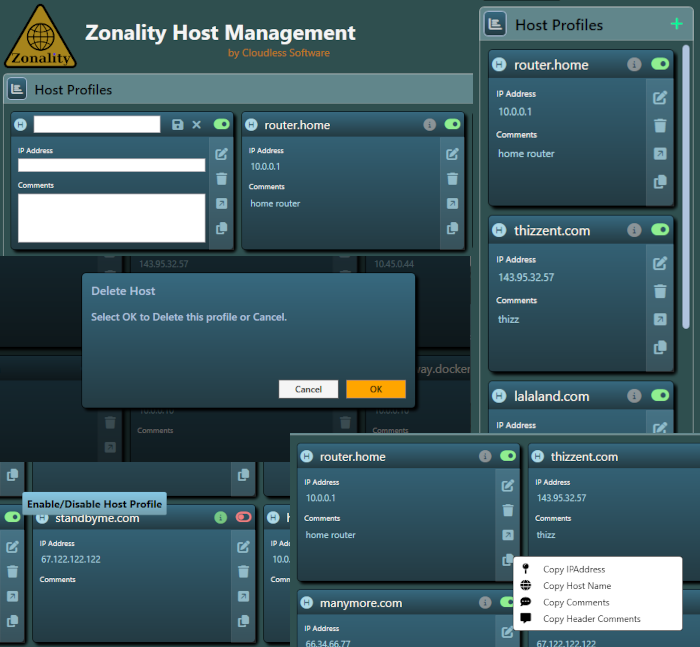Toggle the lalaland.com profile switch
This screenshot has width=700, height=647.
660,395
